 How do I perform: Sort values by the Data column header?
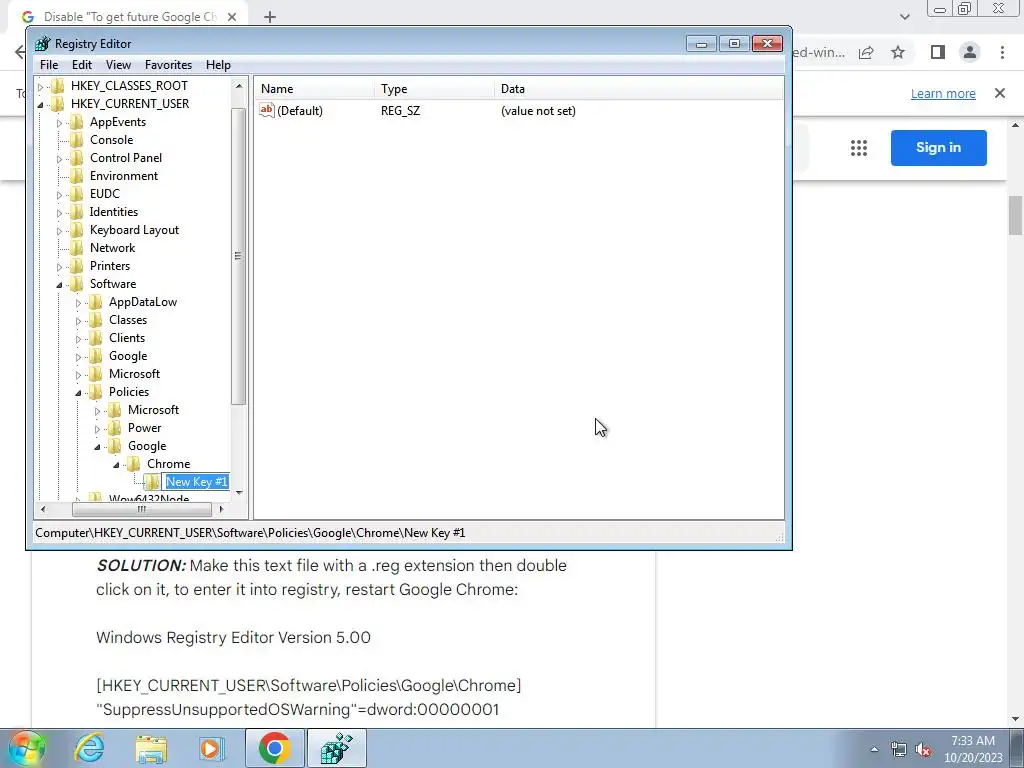coord(639,89)
